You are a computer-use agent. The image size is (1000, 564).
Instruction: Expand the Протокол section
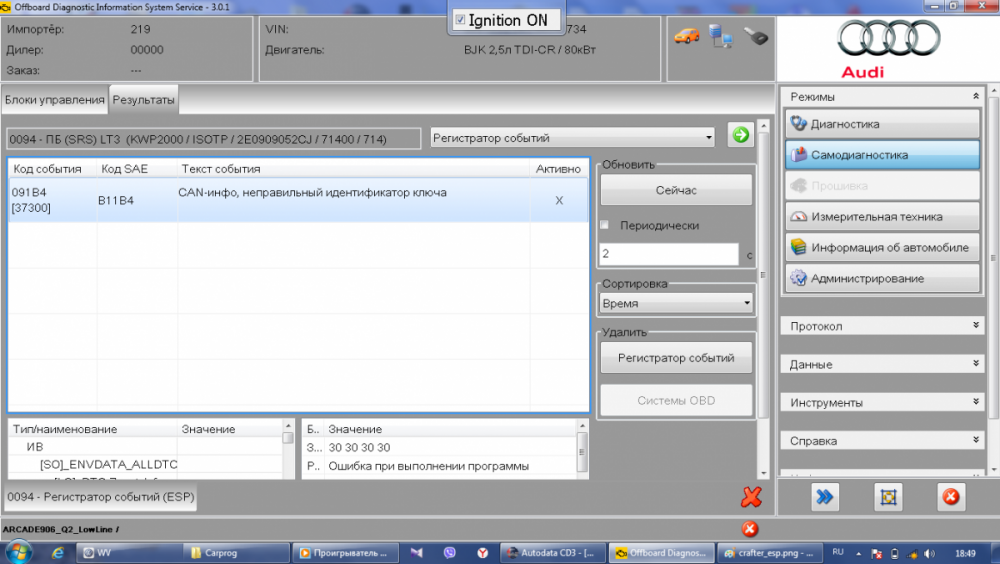point(883,326)
